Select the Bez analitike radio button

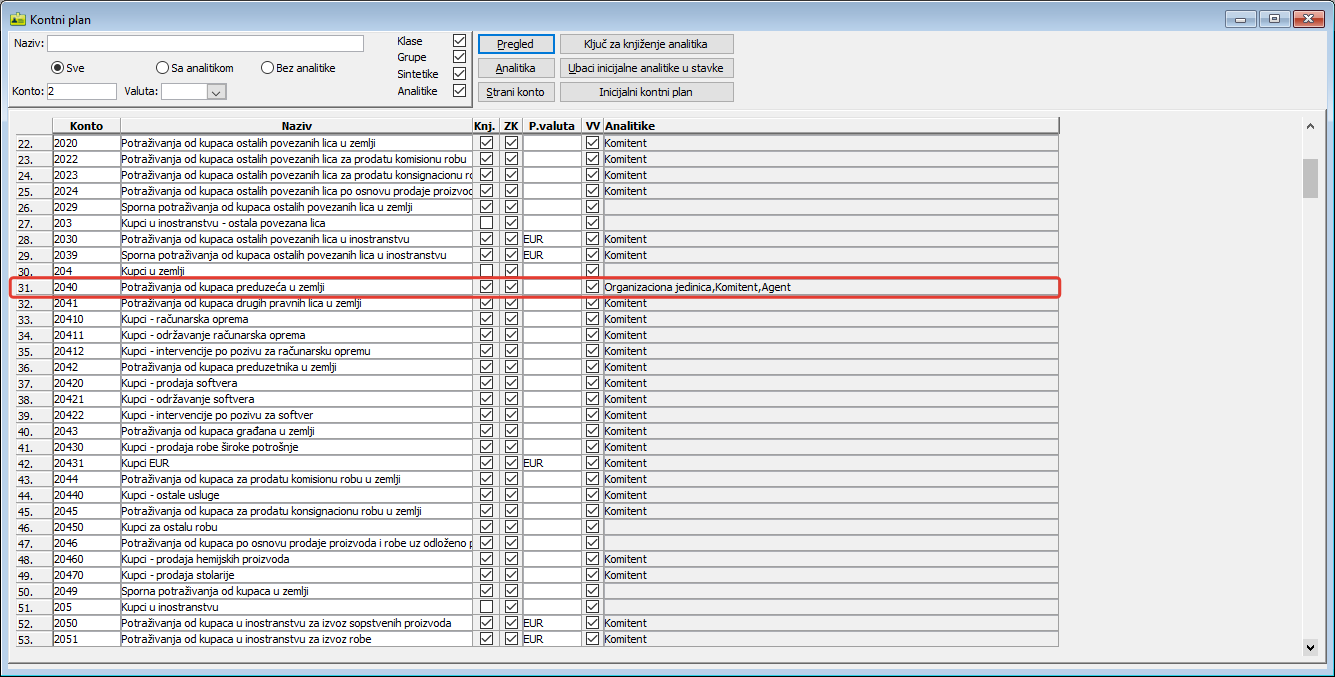(x=268, y=68)
